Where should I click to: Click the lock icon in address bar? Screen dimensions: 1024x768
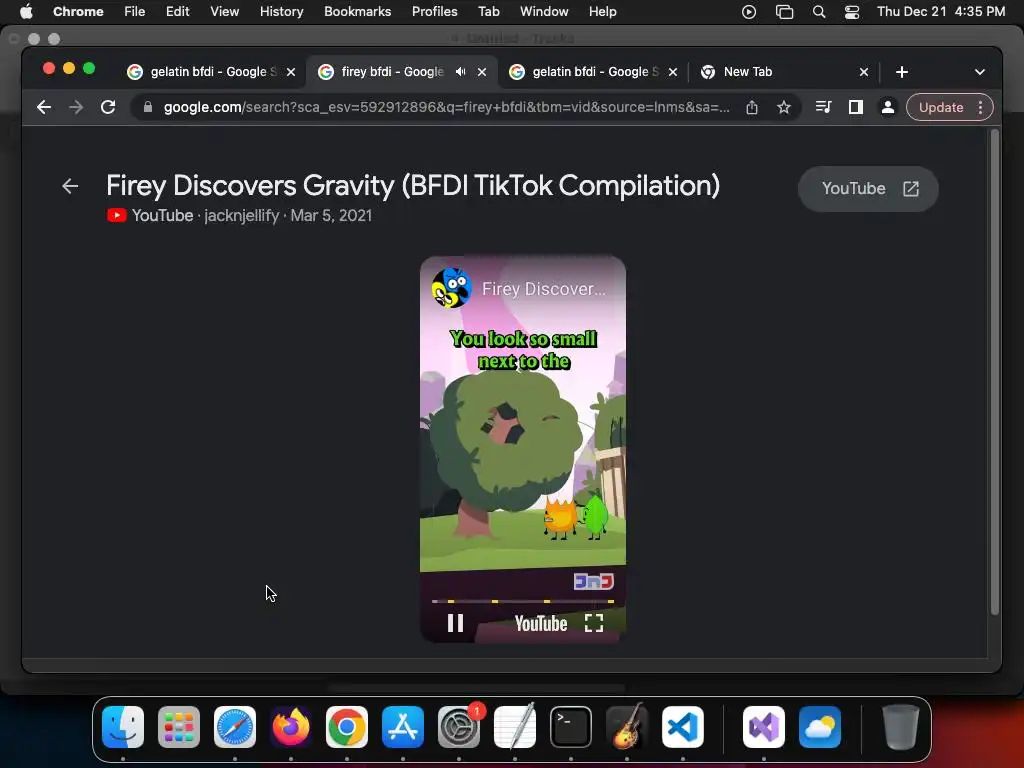point(148,107)
